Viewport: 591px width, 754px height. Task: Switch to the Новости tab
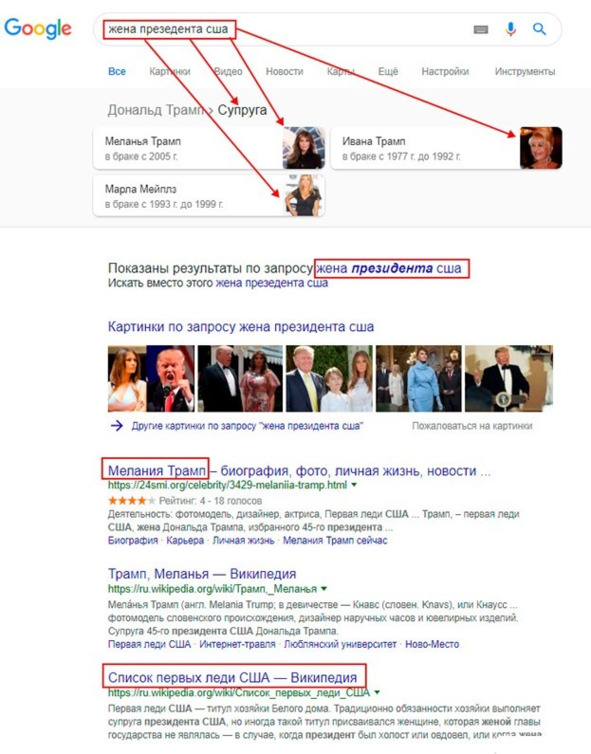(284, 72)
